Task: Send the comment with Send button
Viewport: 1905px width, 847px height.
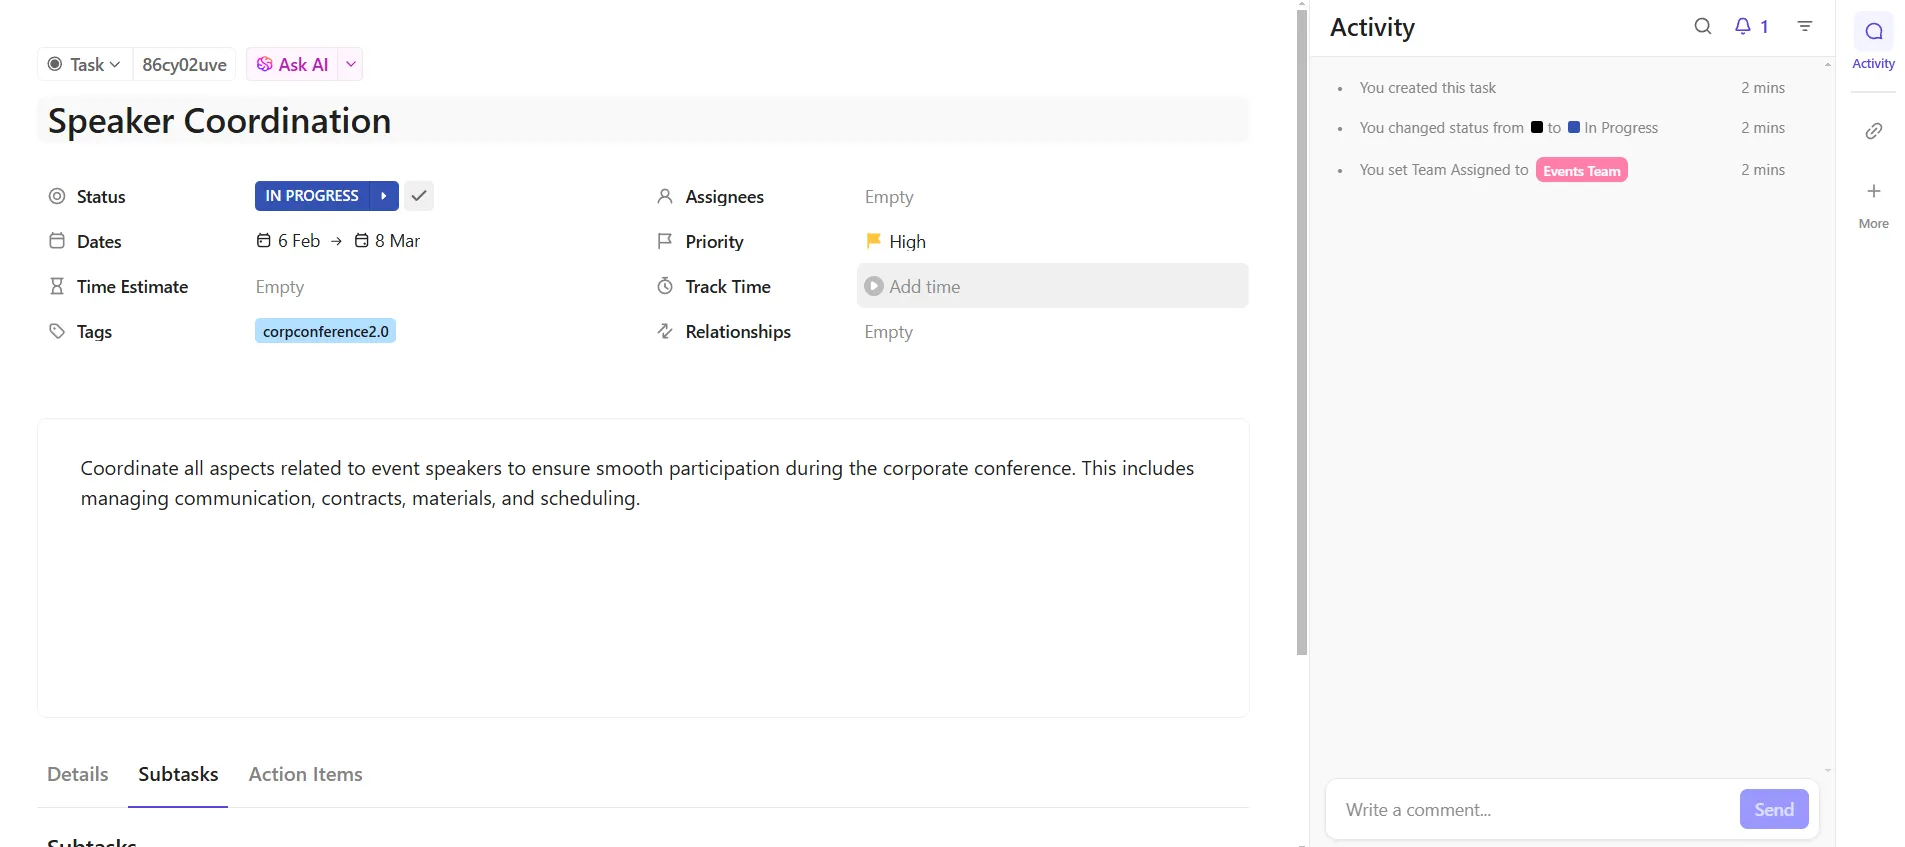Action: coord(1774,809)
